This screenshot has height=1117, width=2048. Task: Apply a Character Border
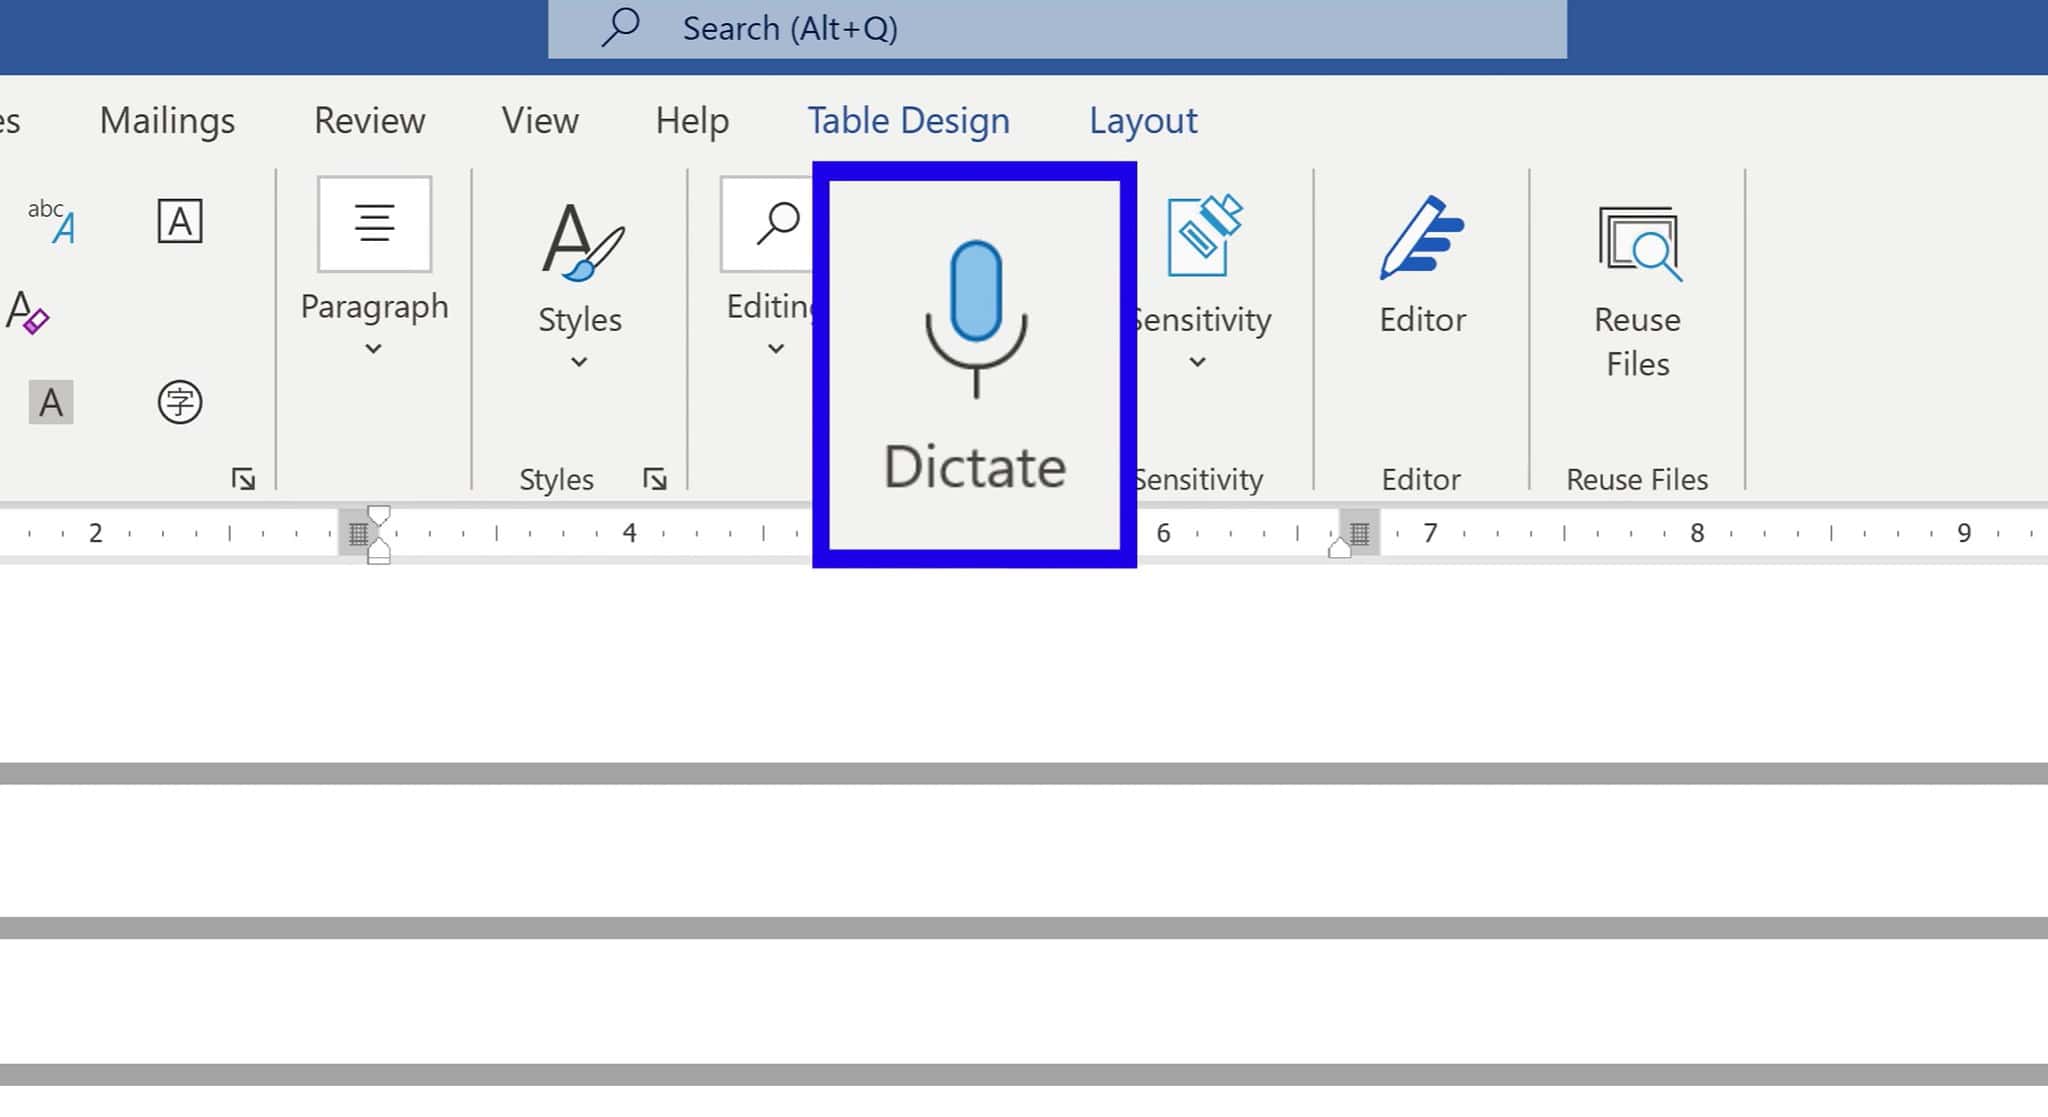tap(181, 220)
